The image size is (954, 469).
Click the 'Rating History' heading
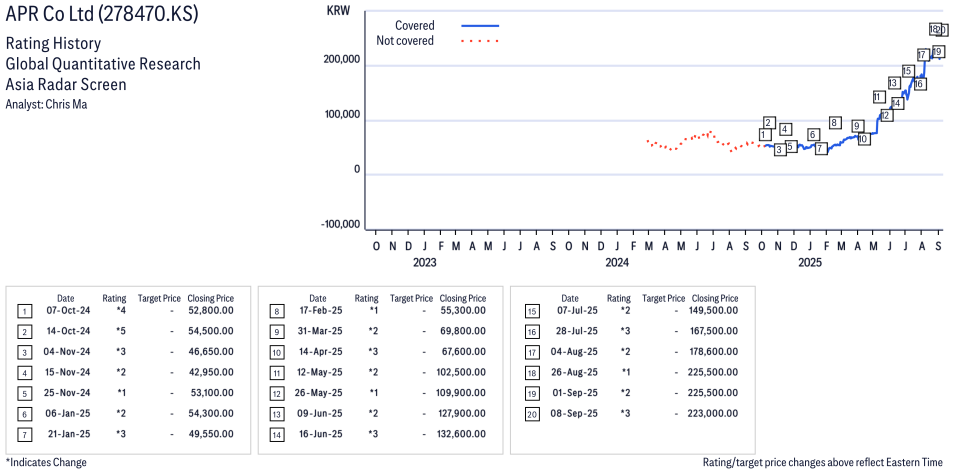(x=53, y=44)
